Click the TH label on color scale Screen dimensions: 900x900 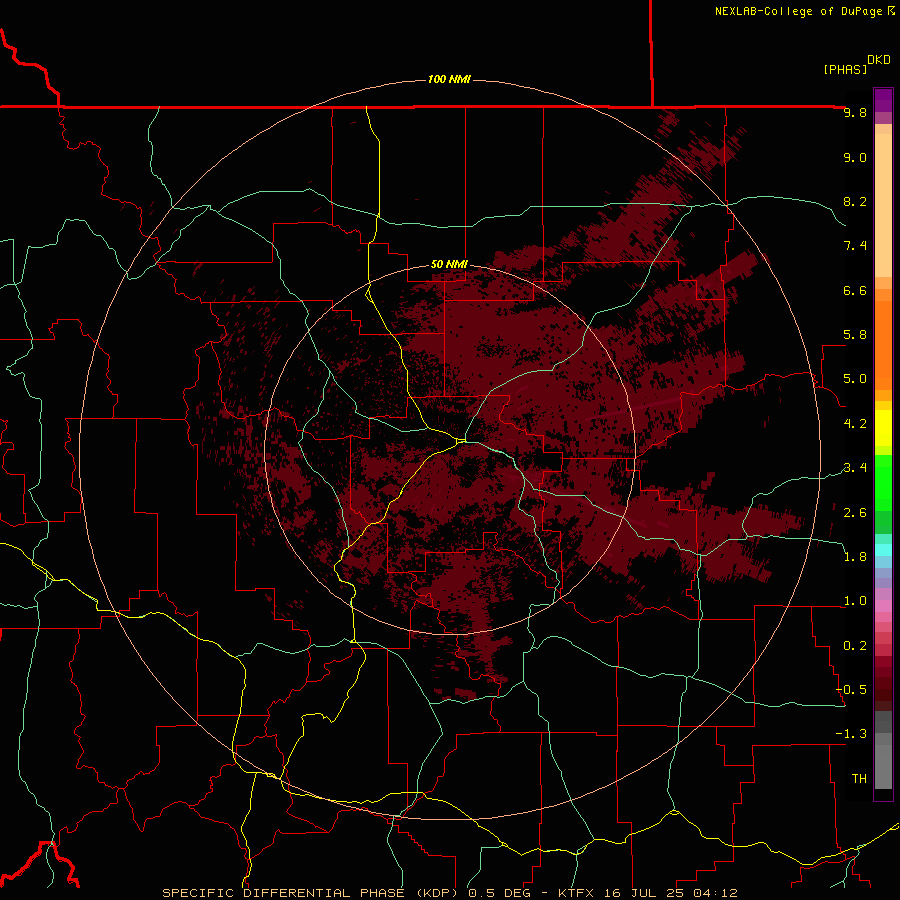pos(859,779)
